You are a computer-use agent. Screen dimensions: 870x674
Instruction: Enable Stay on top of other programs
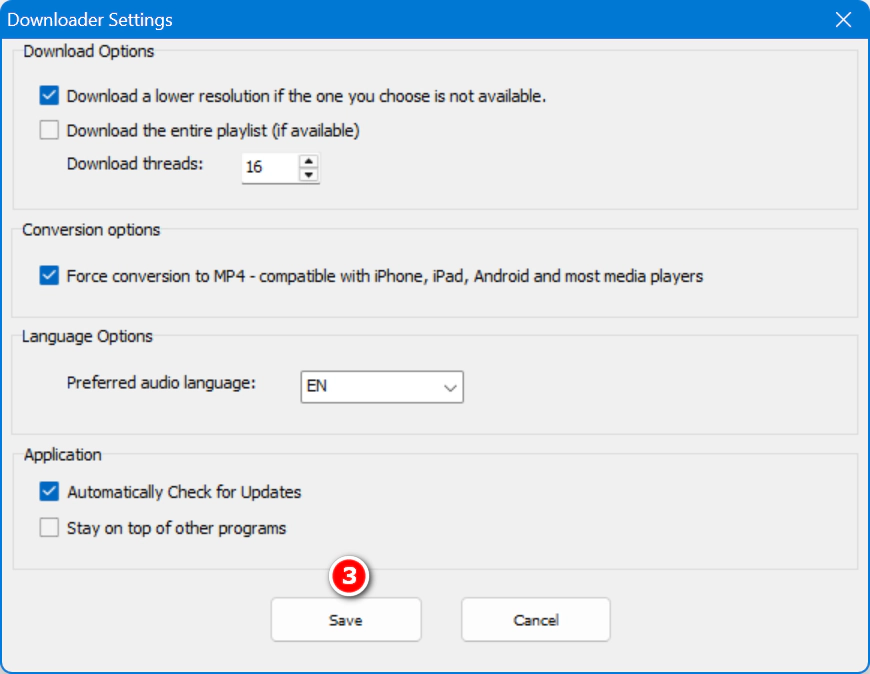tap(49, 528)
